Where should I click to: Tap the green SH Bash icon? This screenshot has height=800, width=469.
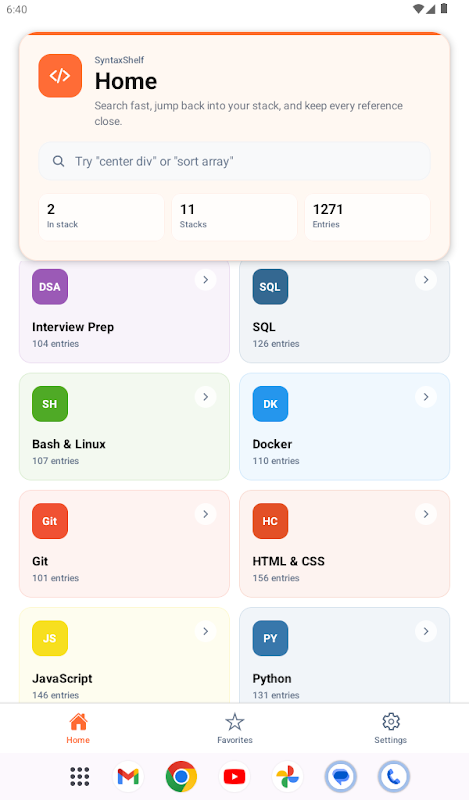point(50,404)
